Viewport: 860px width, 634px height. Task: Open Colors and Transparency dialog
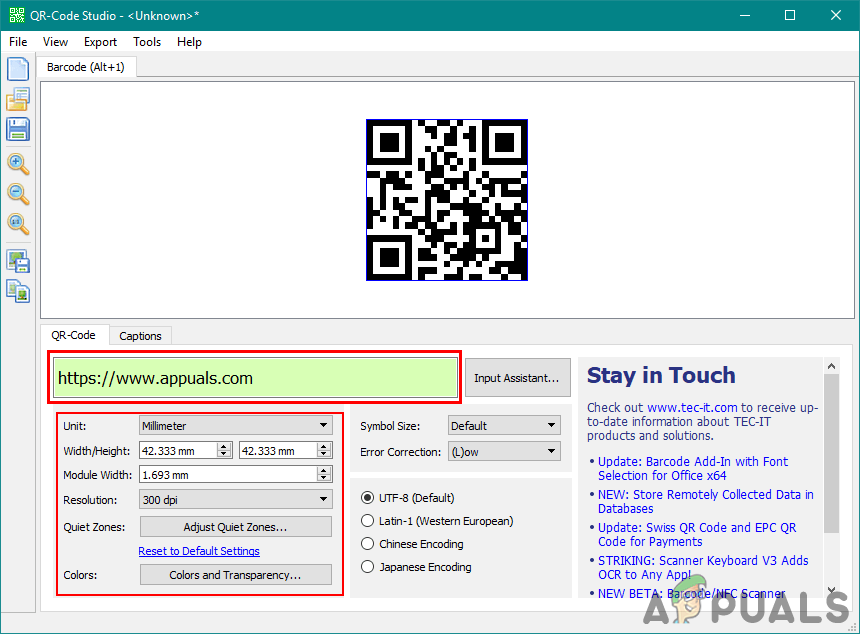(236, 575)
